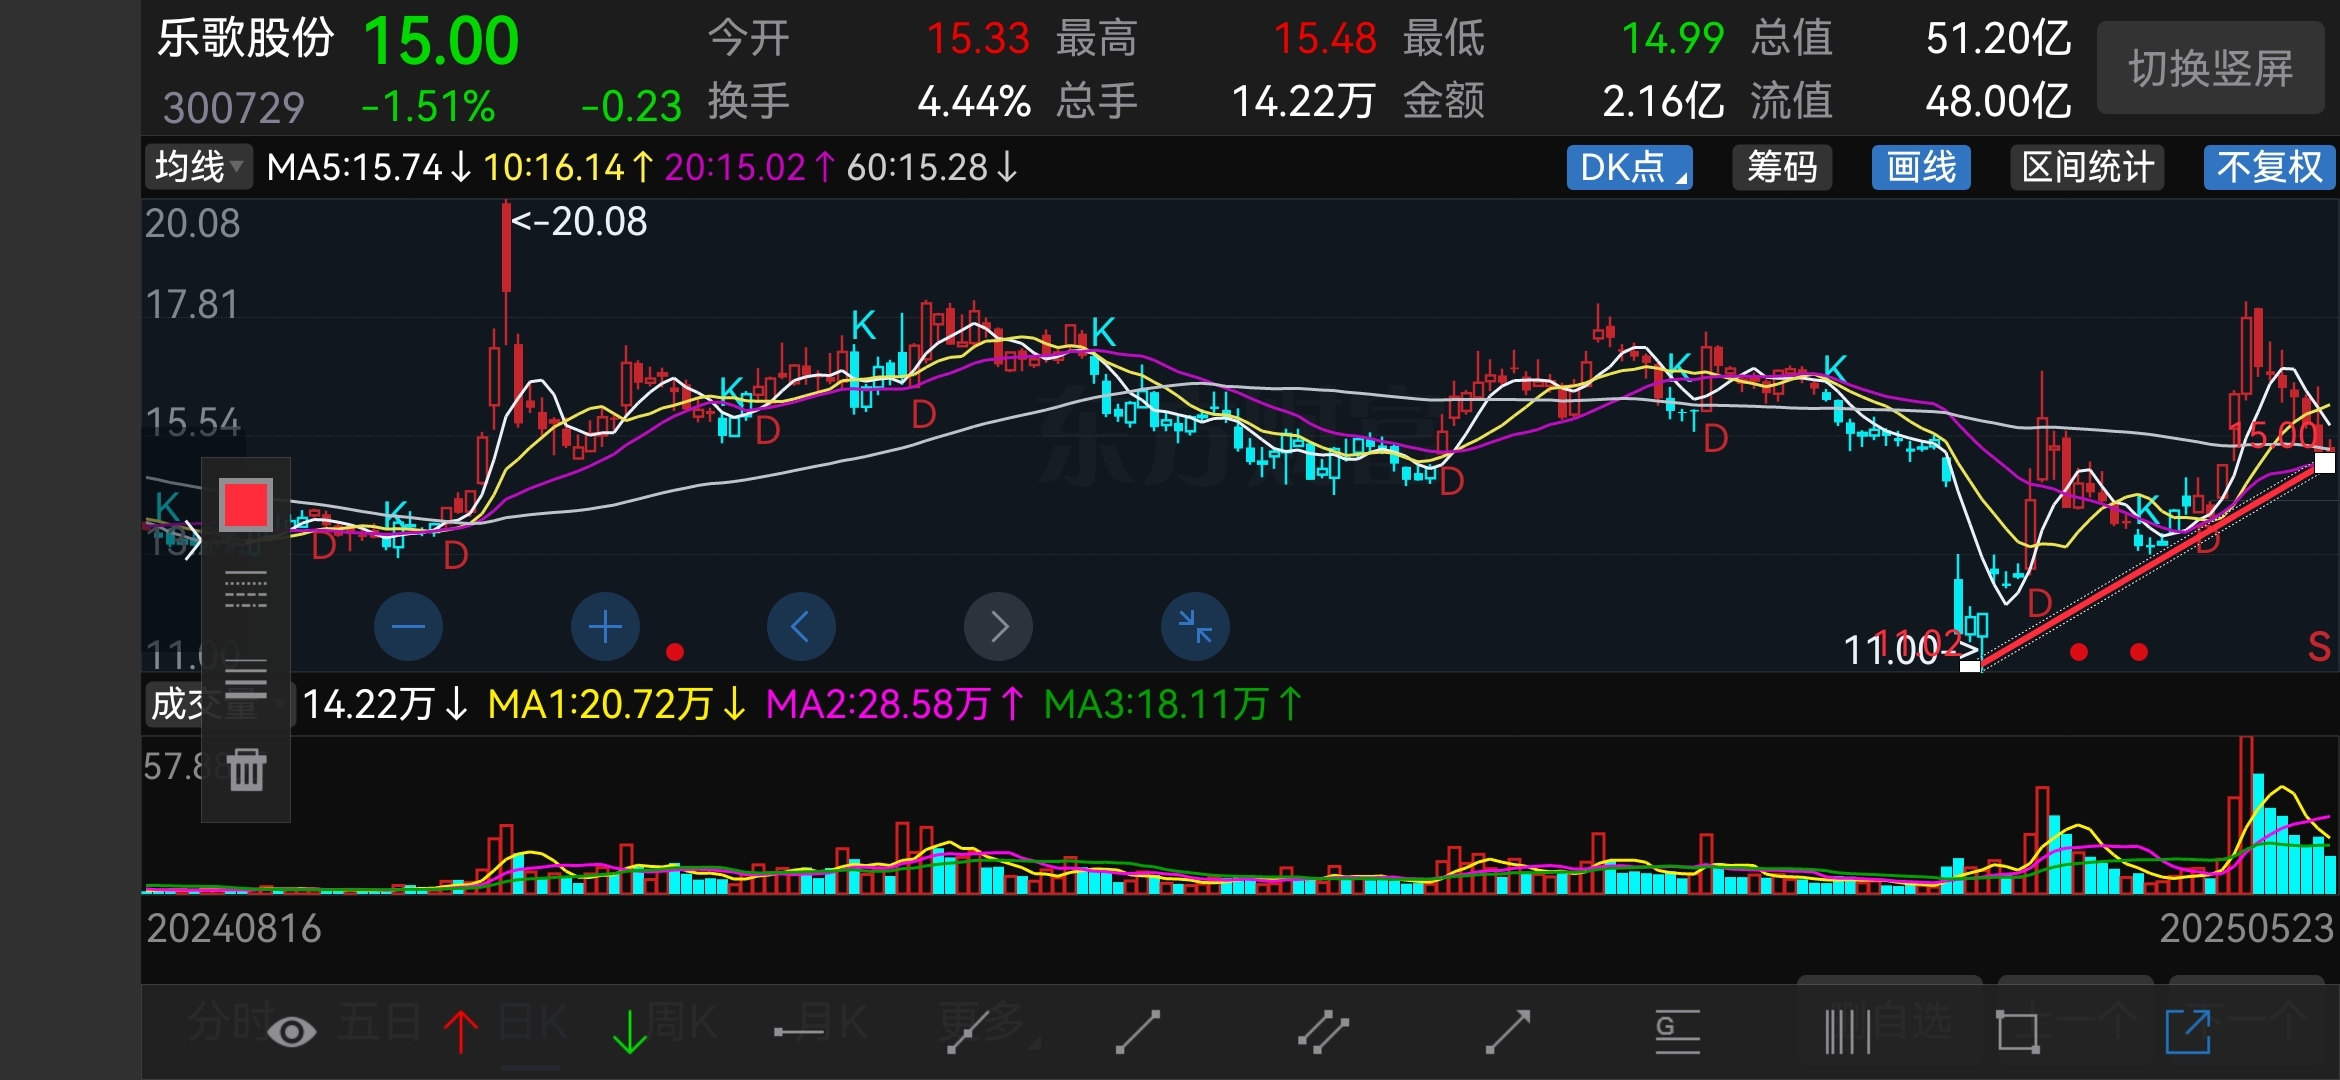Tap the stock code 300729
The image size is (2340, 1080).
pyautogui.click(x=233, y=107)
